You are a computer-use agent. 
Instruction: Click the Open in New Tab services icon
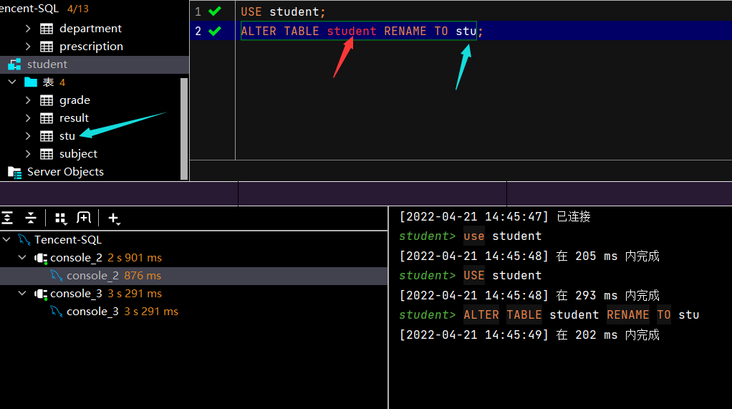[x=84, y=218]
